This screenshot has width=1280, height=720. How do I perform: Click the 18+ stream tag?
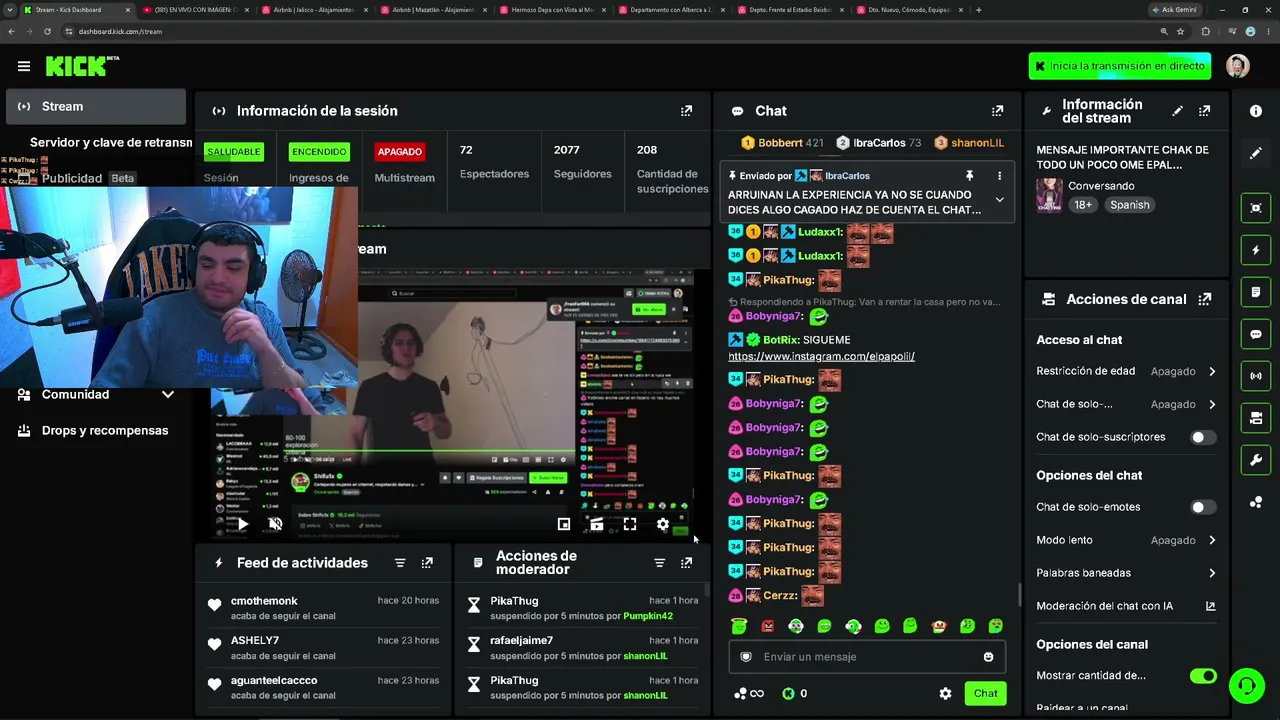pyautogui.click(x=1083, y=205)
